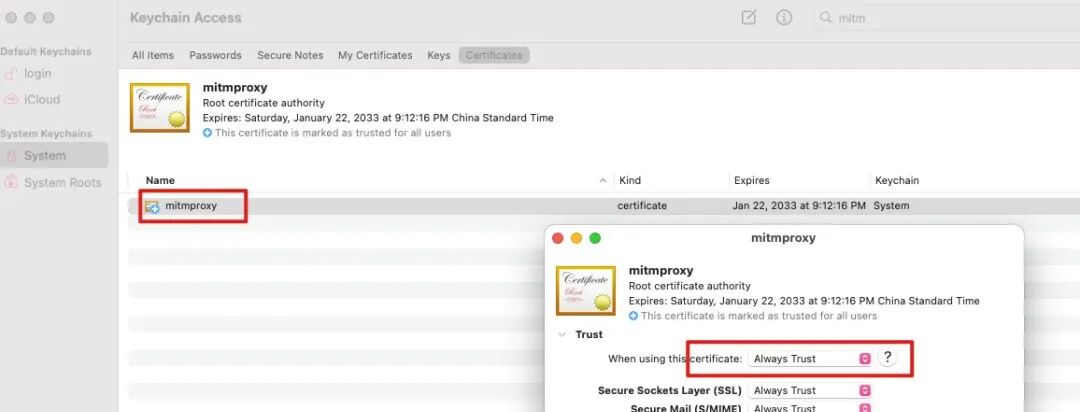Click the trusted blue plus badge in details window

[634, 316]
